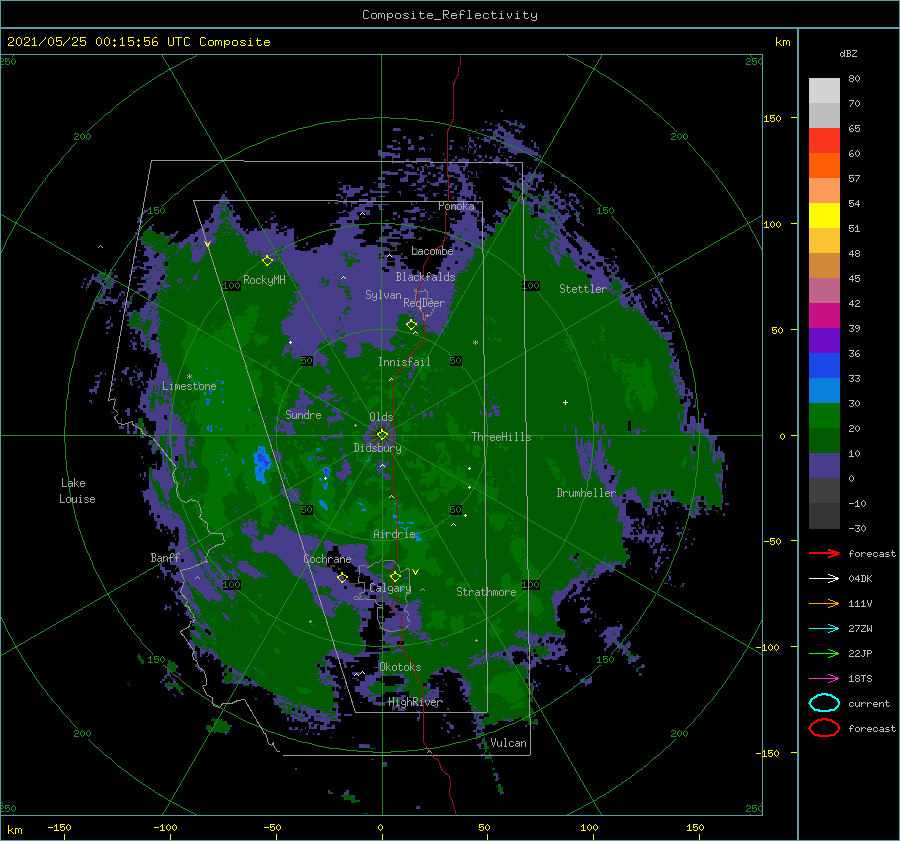This screenshot has width=900, height=841.
Task: Select the light grey 80 dBZ swatch
Action: coord(824,90)
